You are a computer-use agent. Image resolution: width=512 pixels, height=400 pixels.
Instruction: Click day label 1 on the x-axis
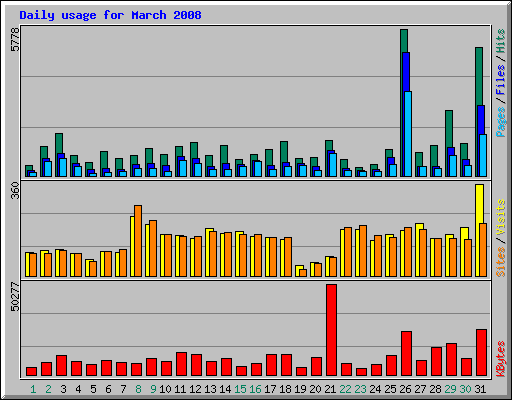pos(33,389)
